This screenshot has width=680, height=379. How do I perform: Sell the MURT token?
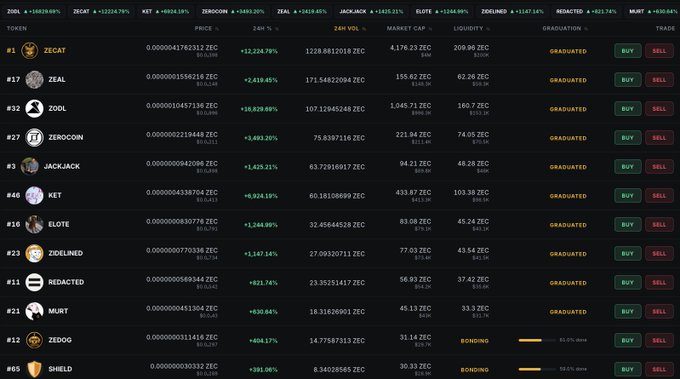659,311
